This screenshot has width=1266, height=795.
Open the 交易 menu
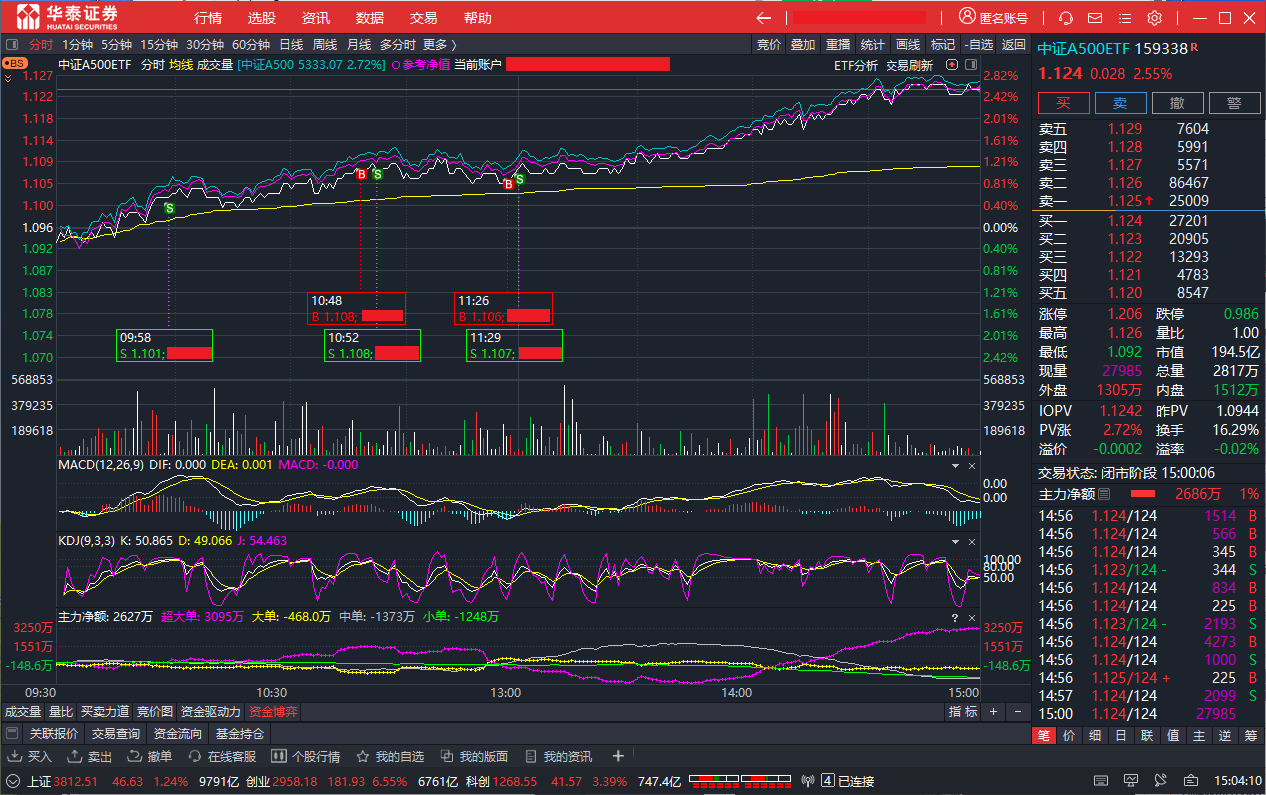[x=423, y=18]
